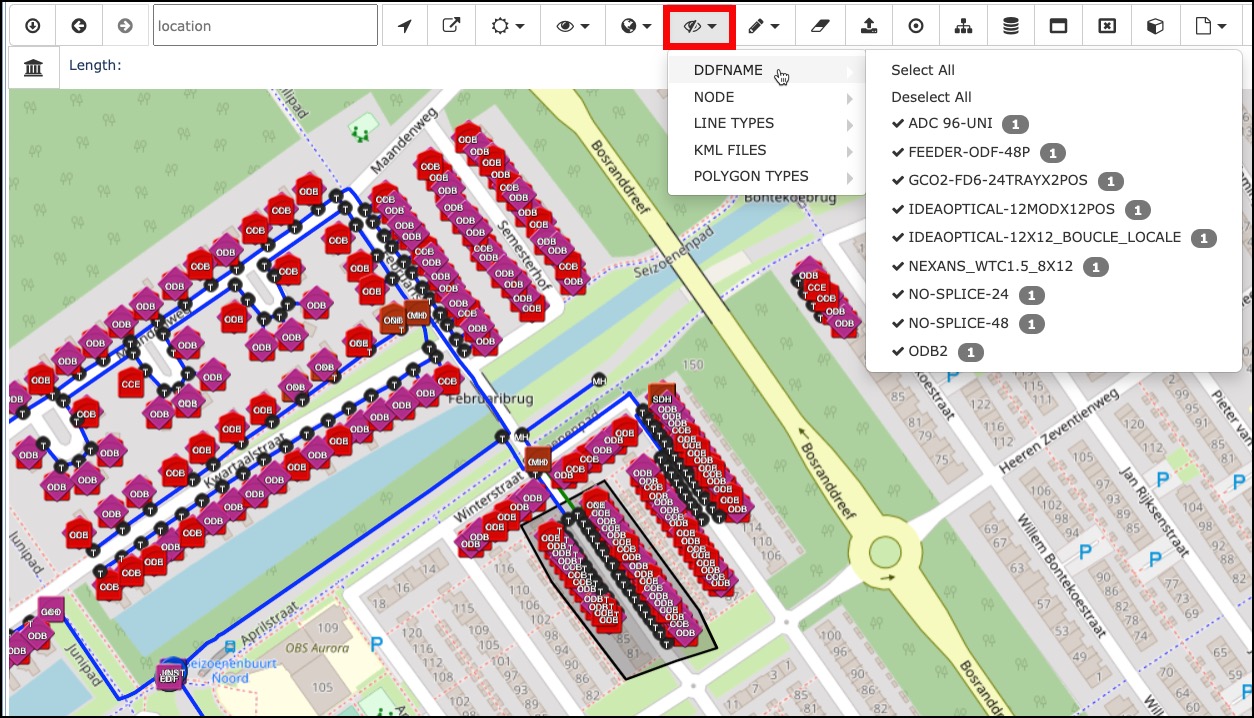The image size is (1254, 718).
Task: Click the upload icon in toolbar
Action: [x=868, y=26]
